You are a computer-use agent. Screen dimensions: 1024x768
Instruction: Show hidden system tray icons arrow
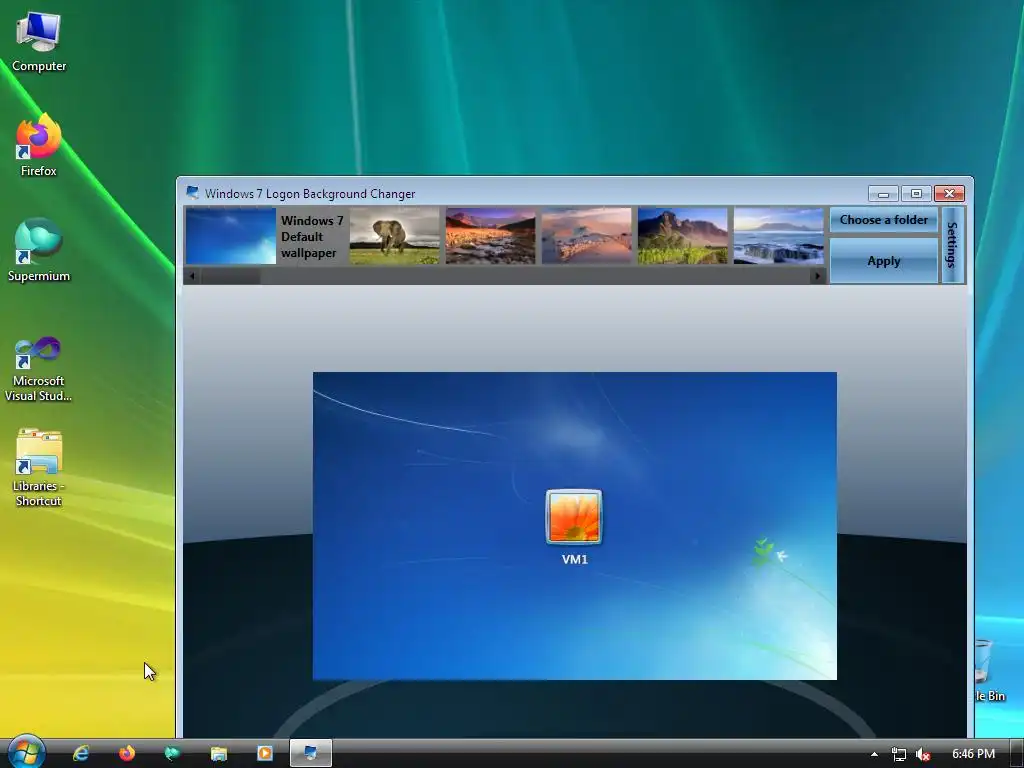(874, 754)
